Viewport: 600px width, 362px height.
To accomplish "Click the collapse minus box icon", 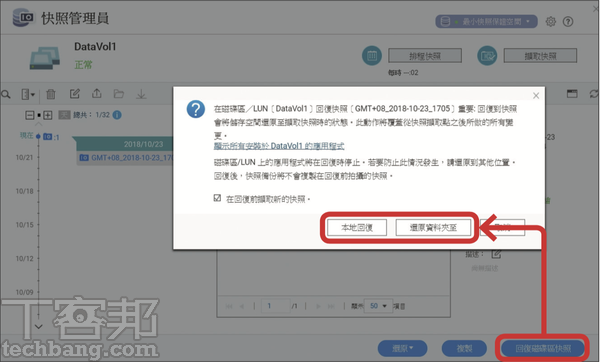I will 29,115.
